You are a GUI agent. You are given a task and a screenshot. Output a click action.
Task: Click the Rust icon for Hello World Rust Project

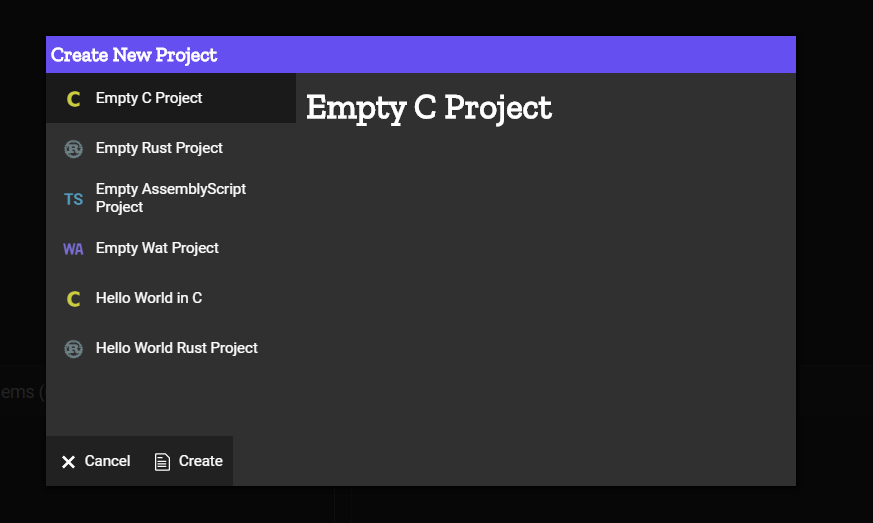(x=73, y=349)
